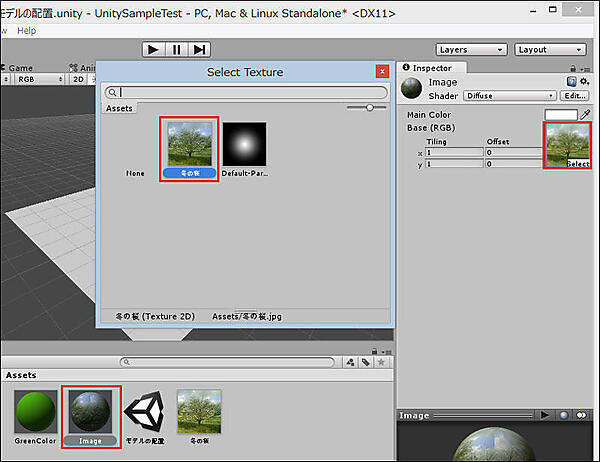This screenshot has height=462, width=600.
Task: Click the Assets breadcrumb in Project panel
Action: pos(21,375)
